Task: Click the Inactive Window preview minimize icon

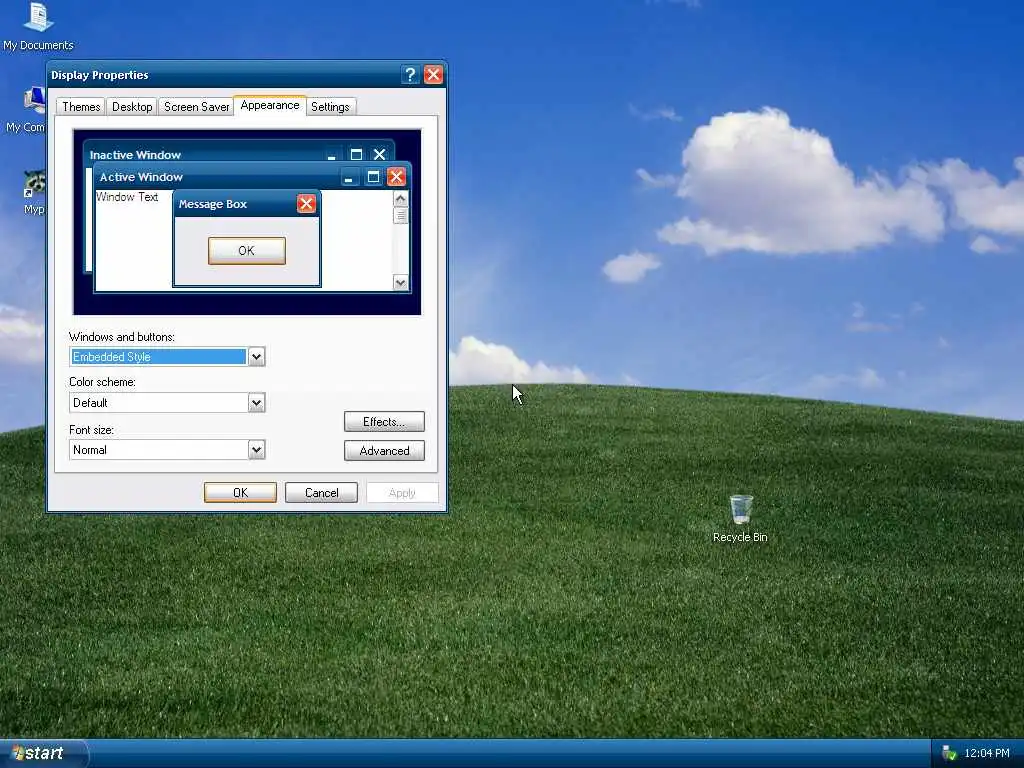Action: (x=332, y=155)
